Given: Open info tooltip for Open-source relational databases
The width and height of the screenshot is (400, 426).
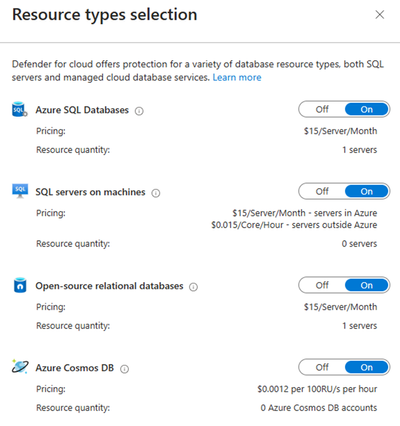Looking at the screenshot, I should coord(193,287).
